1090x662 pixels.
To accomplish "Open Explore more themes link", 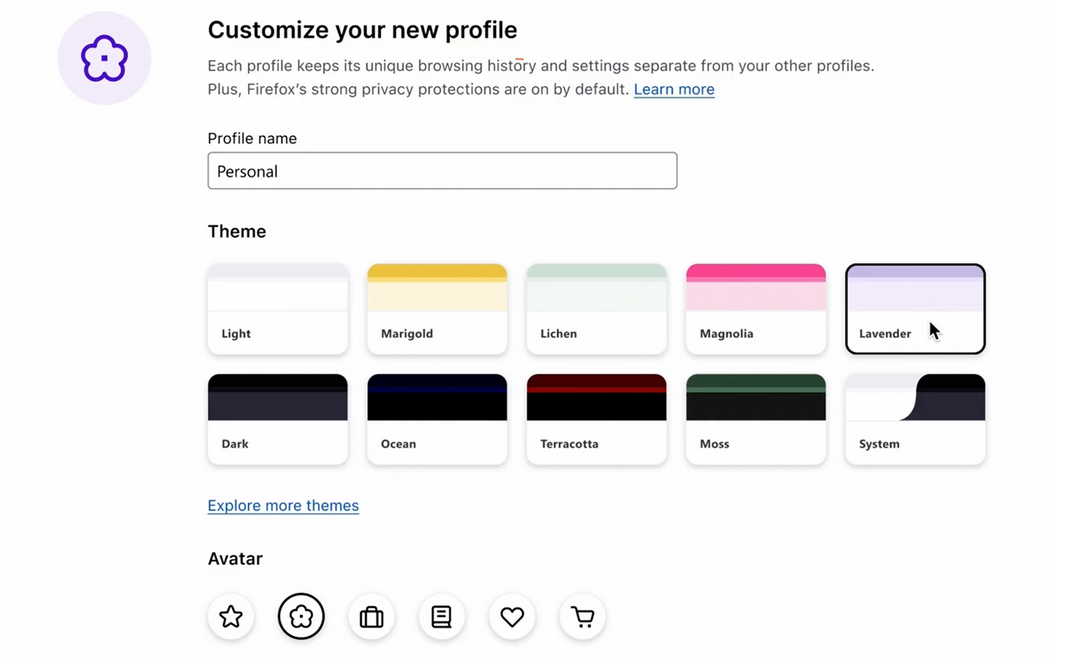I will tap(283, 506).
